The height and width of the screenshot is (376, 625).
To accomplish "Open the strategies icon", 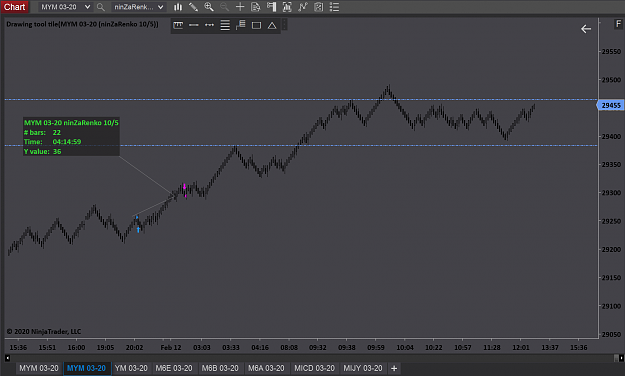I will point(318,7).
